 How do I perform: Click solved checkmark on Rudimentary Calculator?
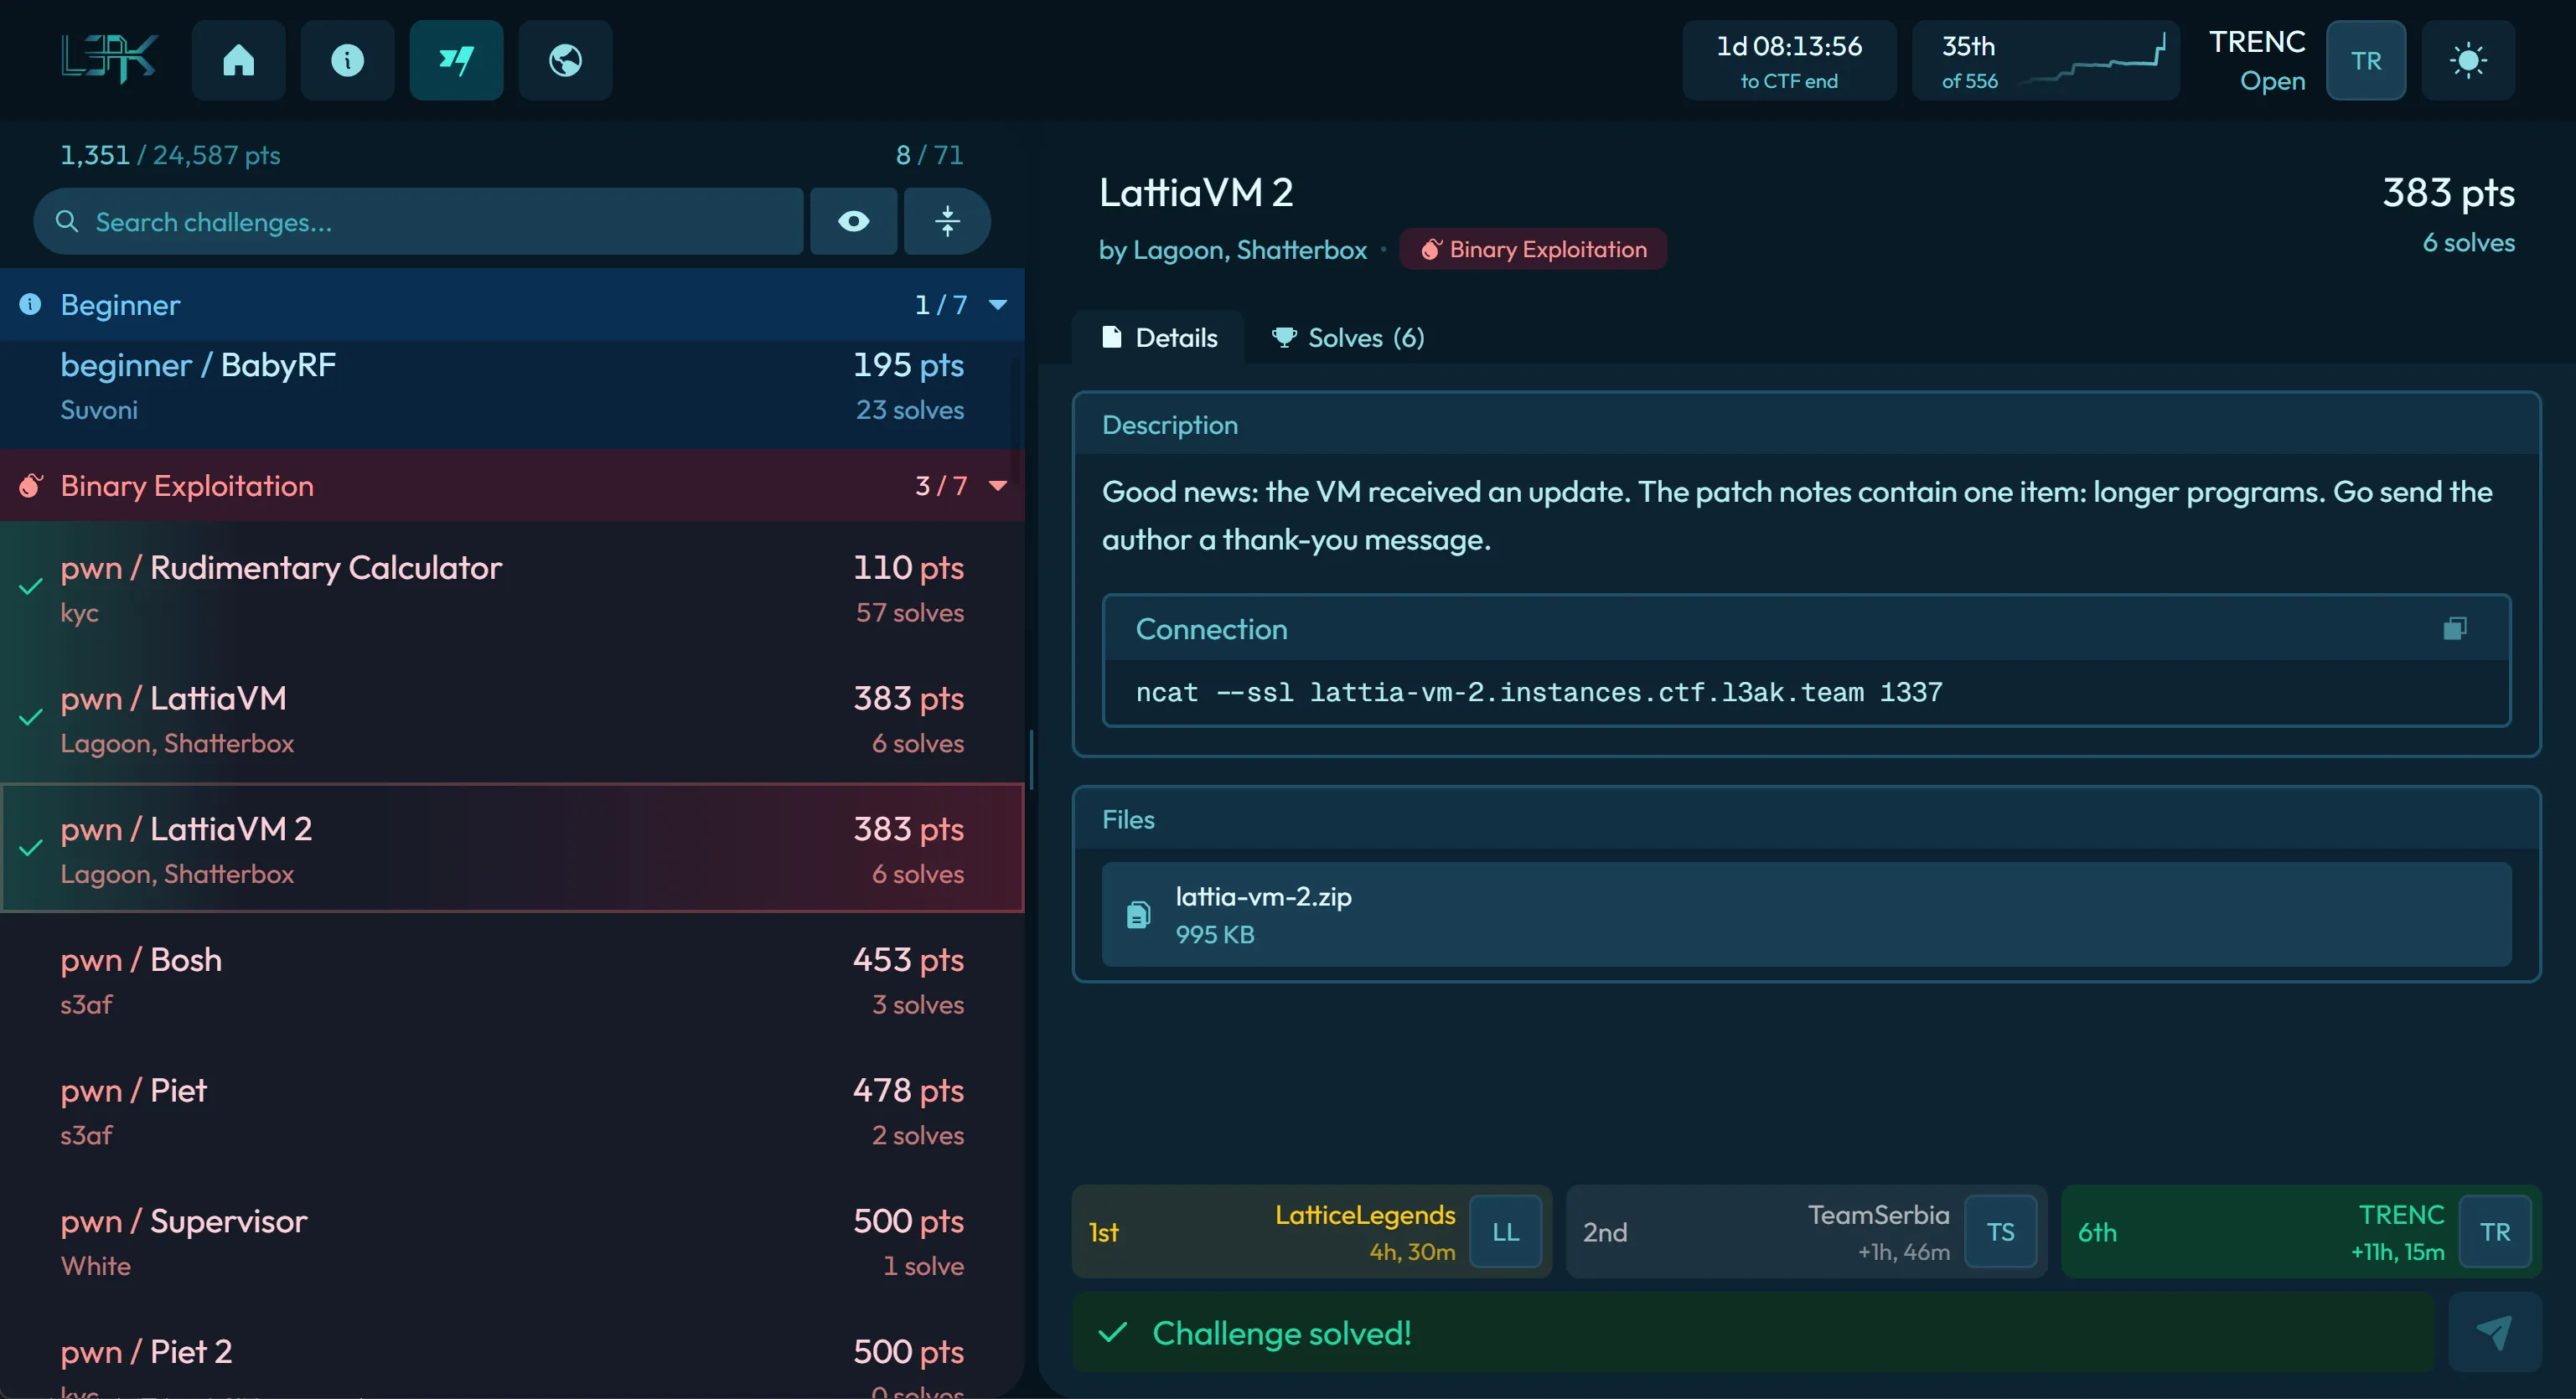[x=31, y=587]
